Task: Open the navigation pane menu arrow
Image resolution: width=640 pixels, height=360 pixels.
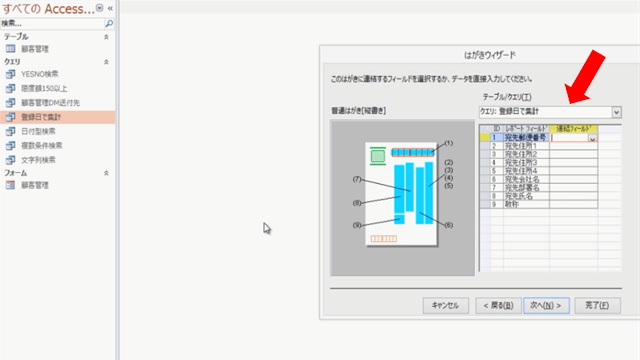Action: pos(100,8)
